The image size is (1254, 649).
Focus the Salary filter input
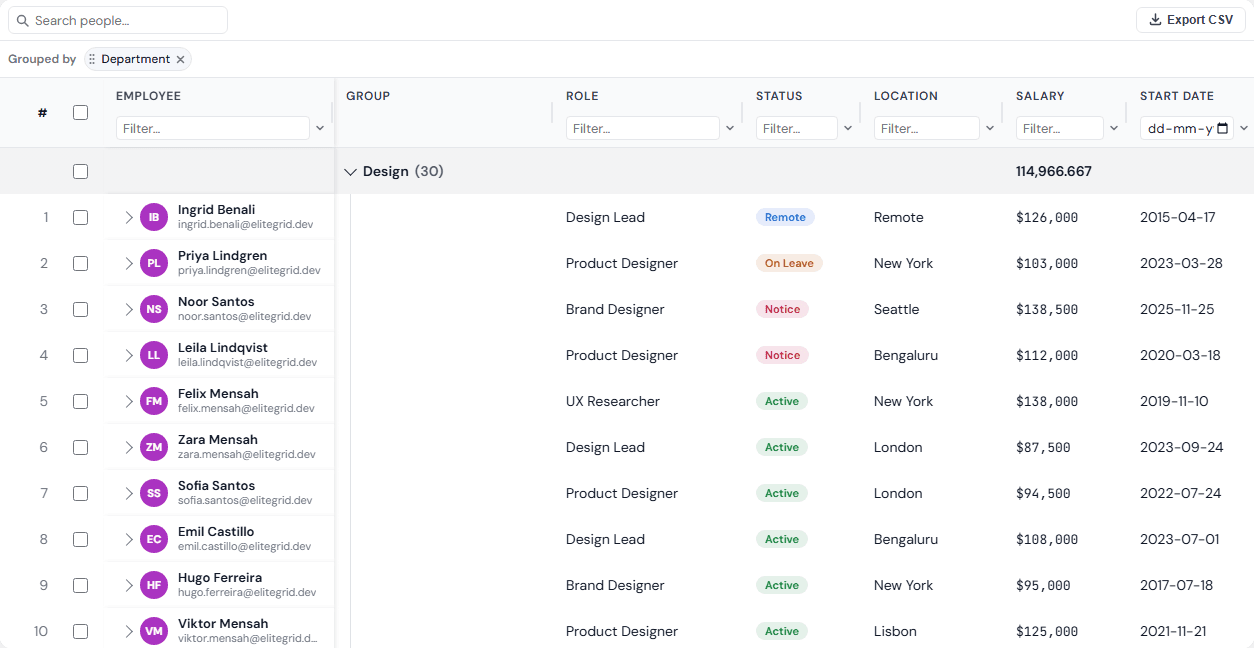coord(1060,128)
